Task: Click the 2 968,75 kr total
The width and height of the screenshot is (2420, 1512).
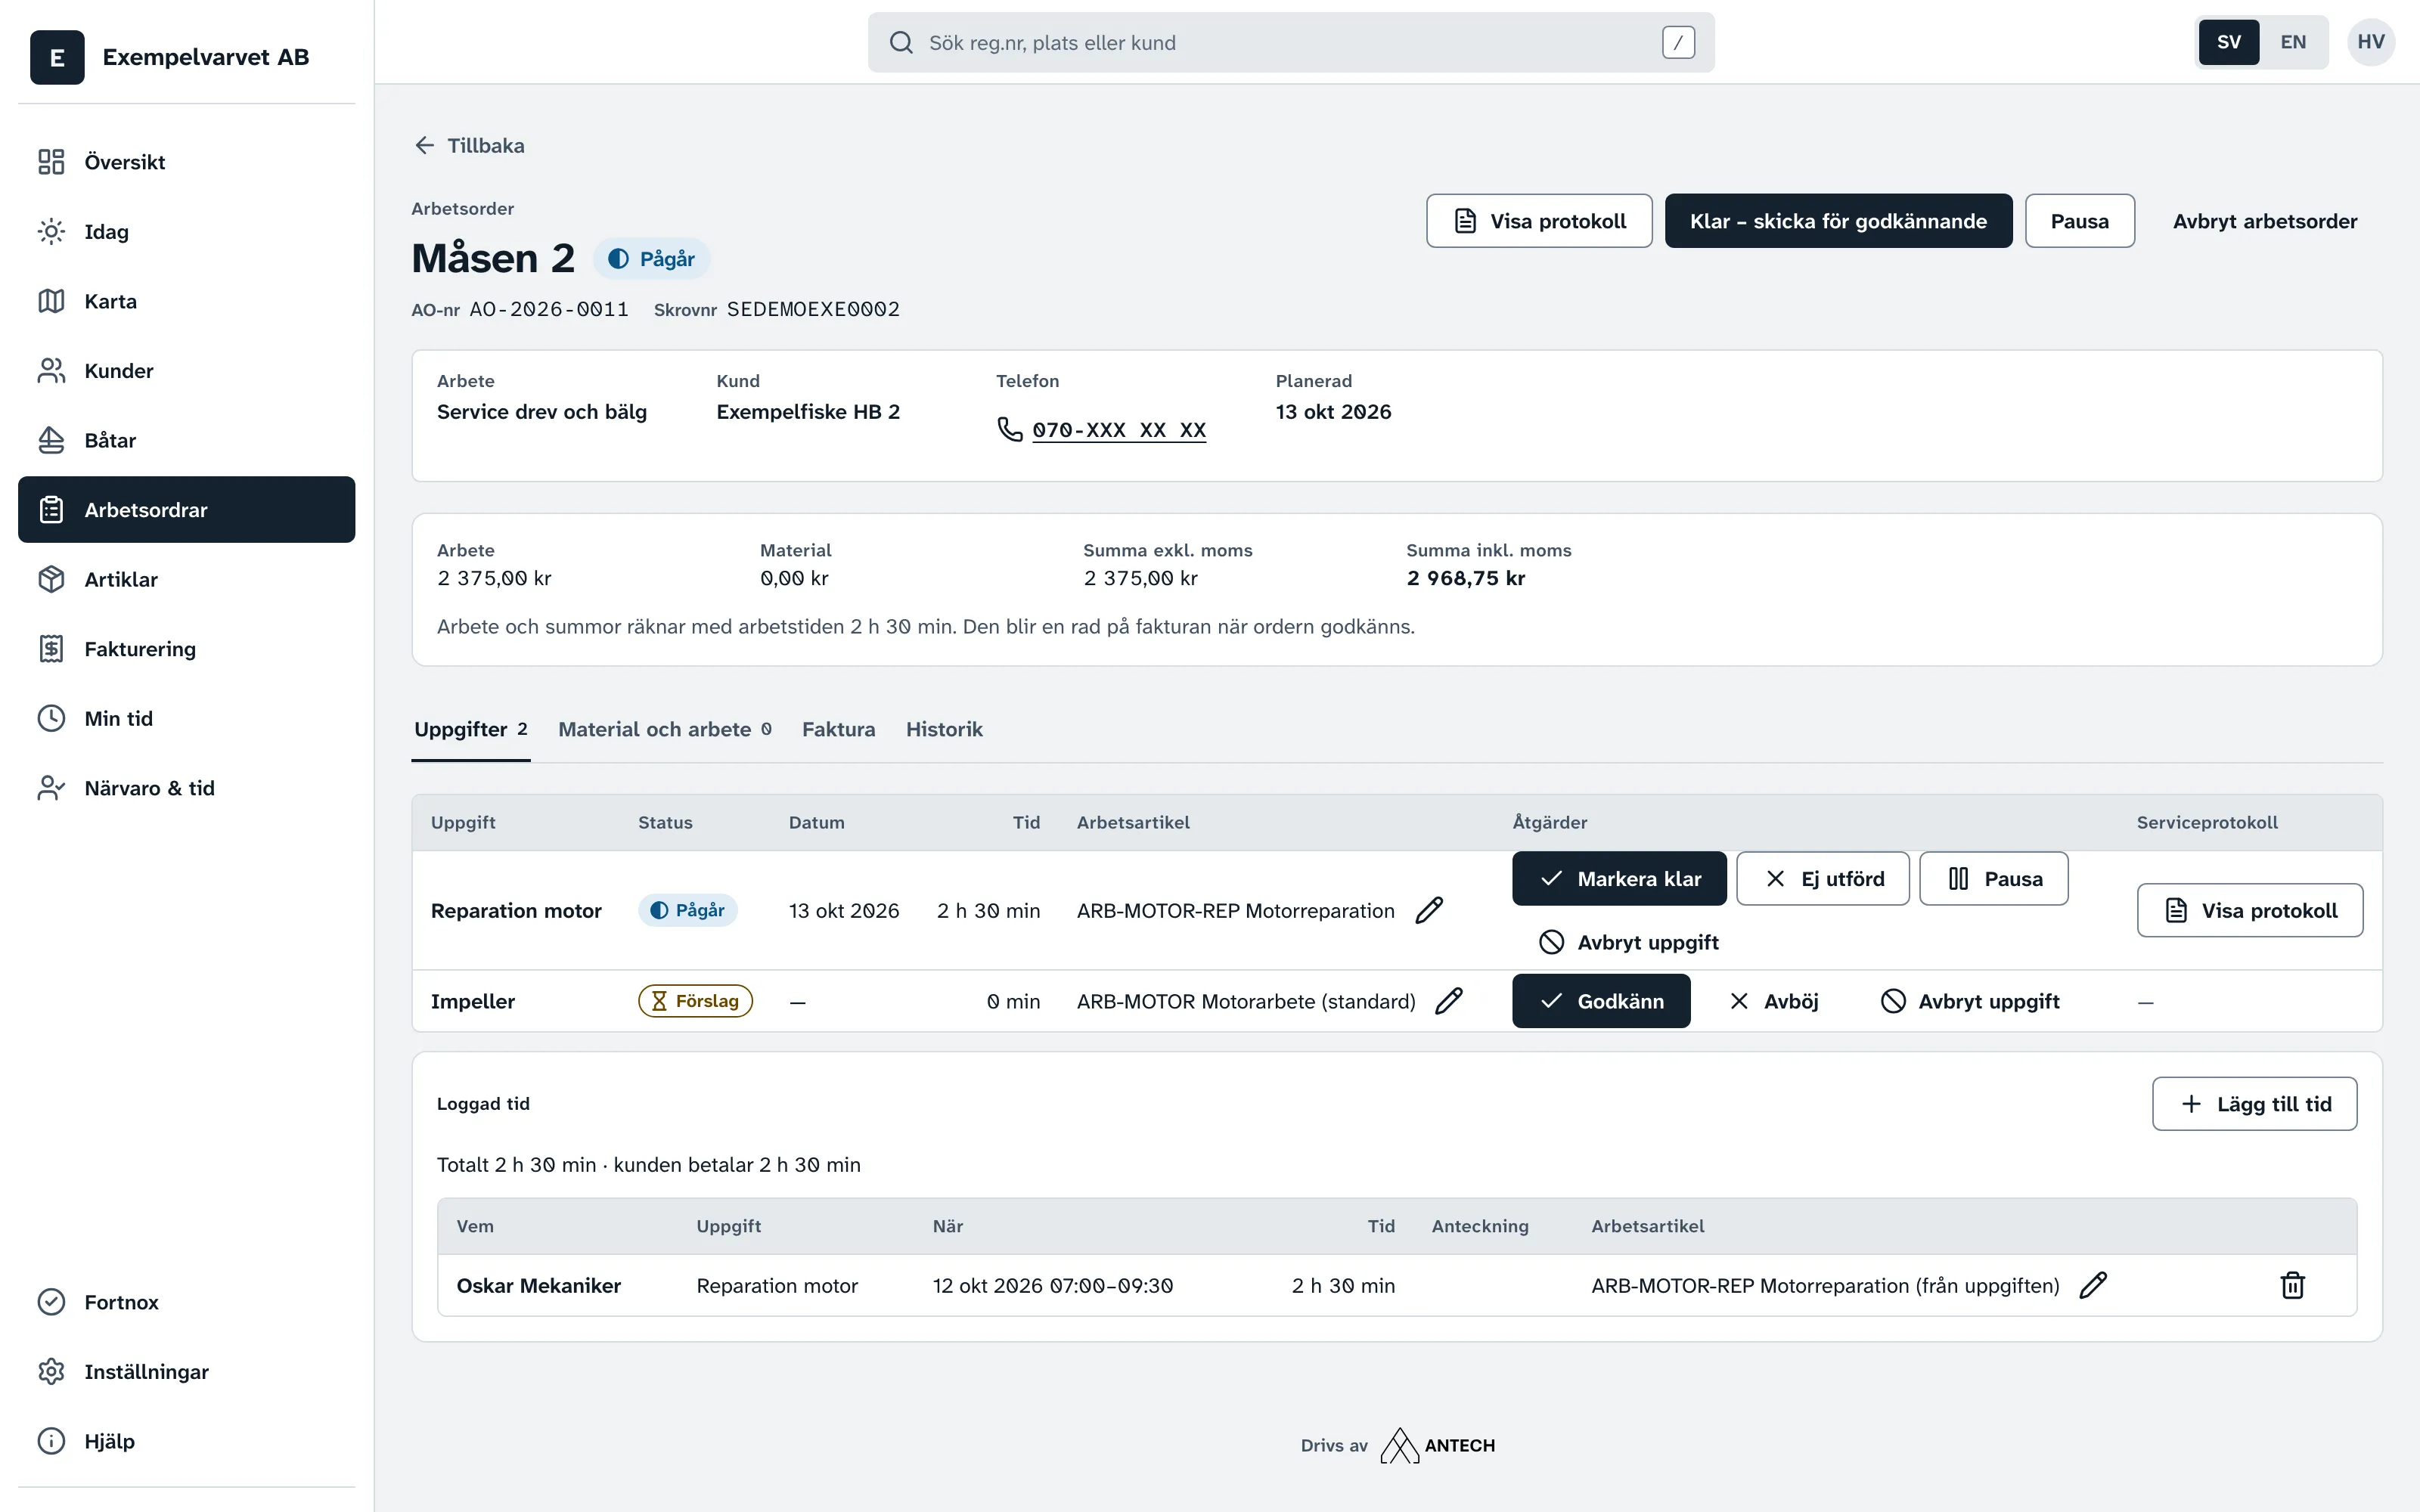Action: [x=1466, y=578]
